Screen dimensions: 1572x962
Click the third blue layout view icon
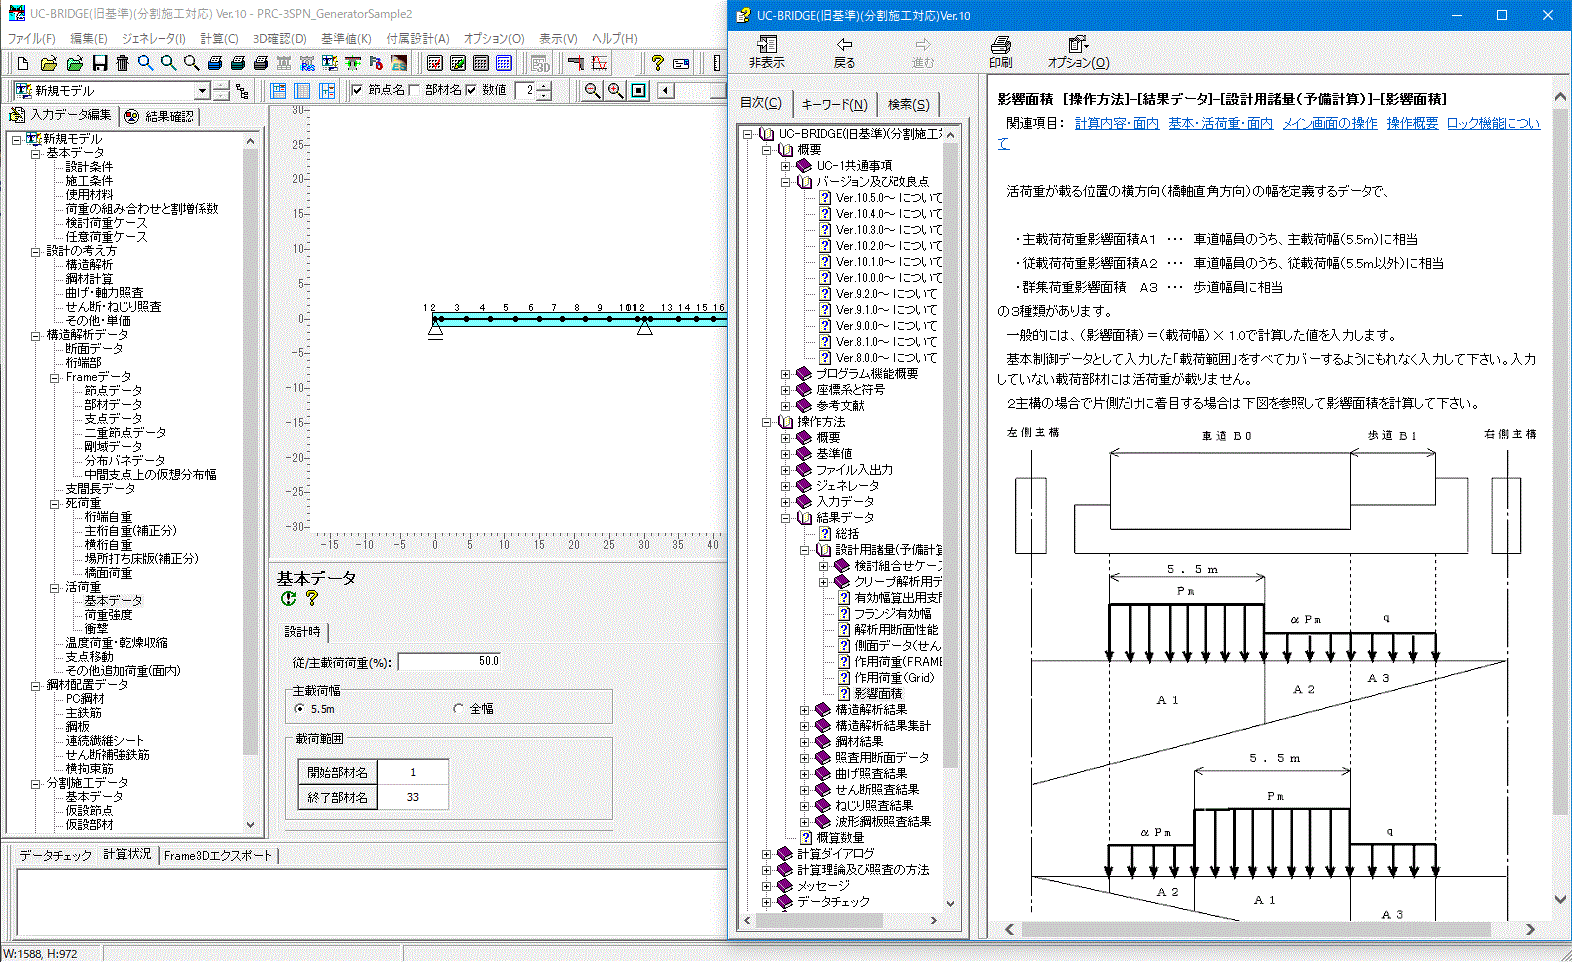click(327, 91)
